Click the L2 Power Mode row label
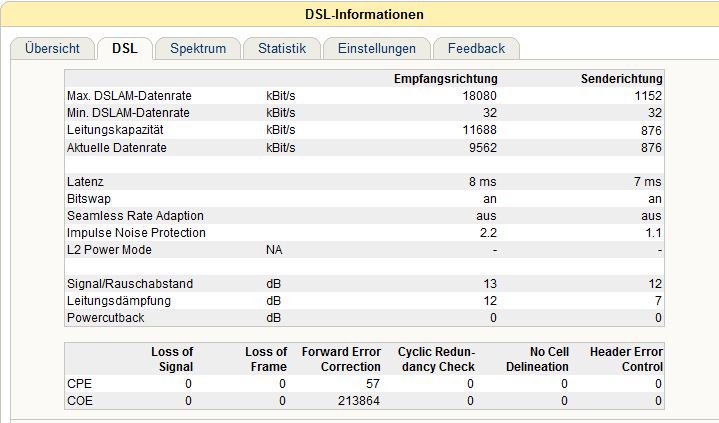This screenshot has width=719, height=423. pos(109,249)
